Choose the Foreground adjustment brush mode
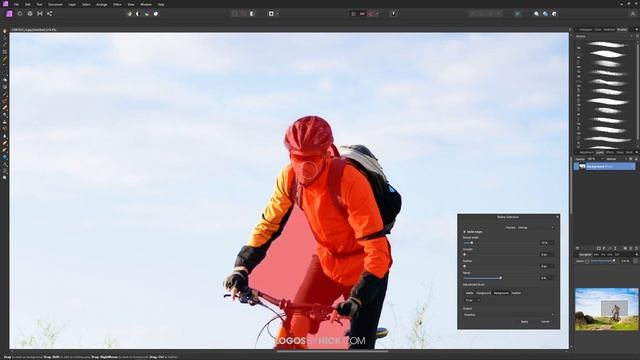The image size is (640, 360). click(483, 293)
